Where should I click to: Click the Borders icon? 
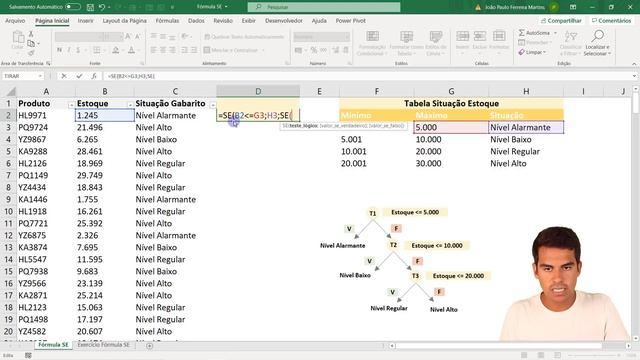pyautogui.click(x=96, y=50)
